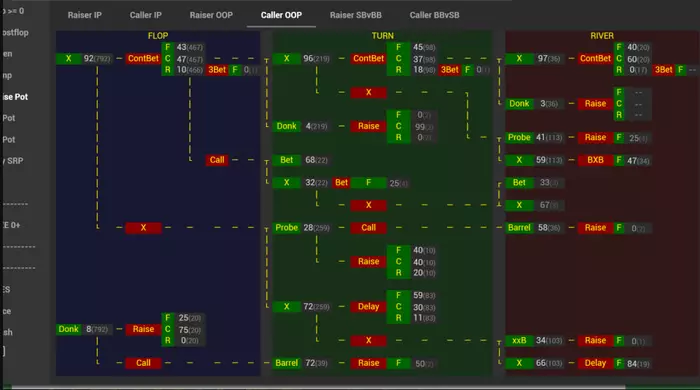Click the Turn Donk stat box
Screen dimensions: 700x390
(x=286, y=126)
